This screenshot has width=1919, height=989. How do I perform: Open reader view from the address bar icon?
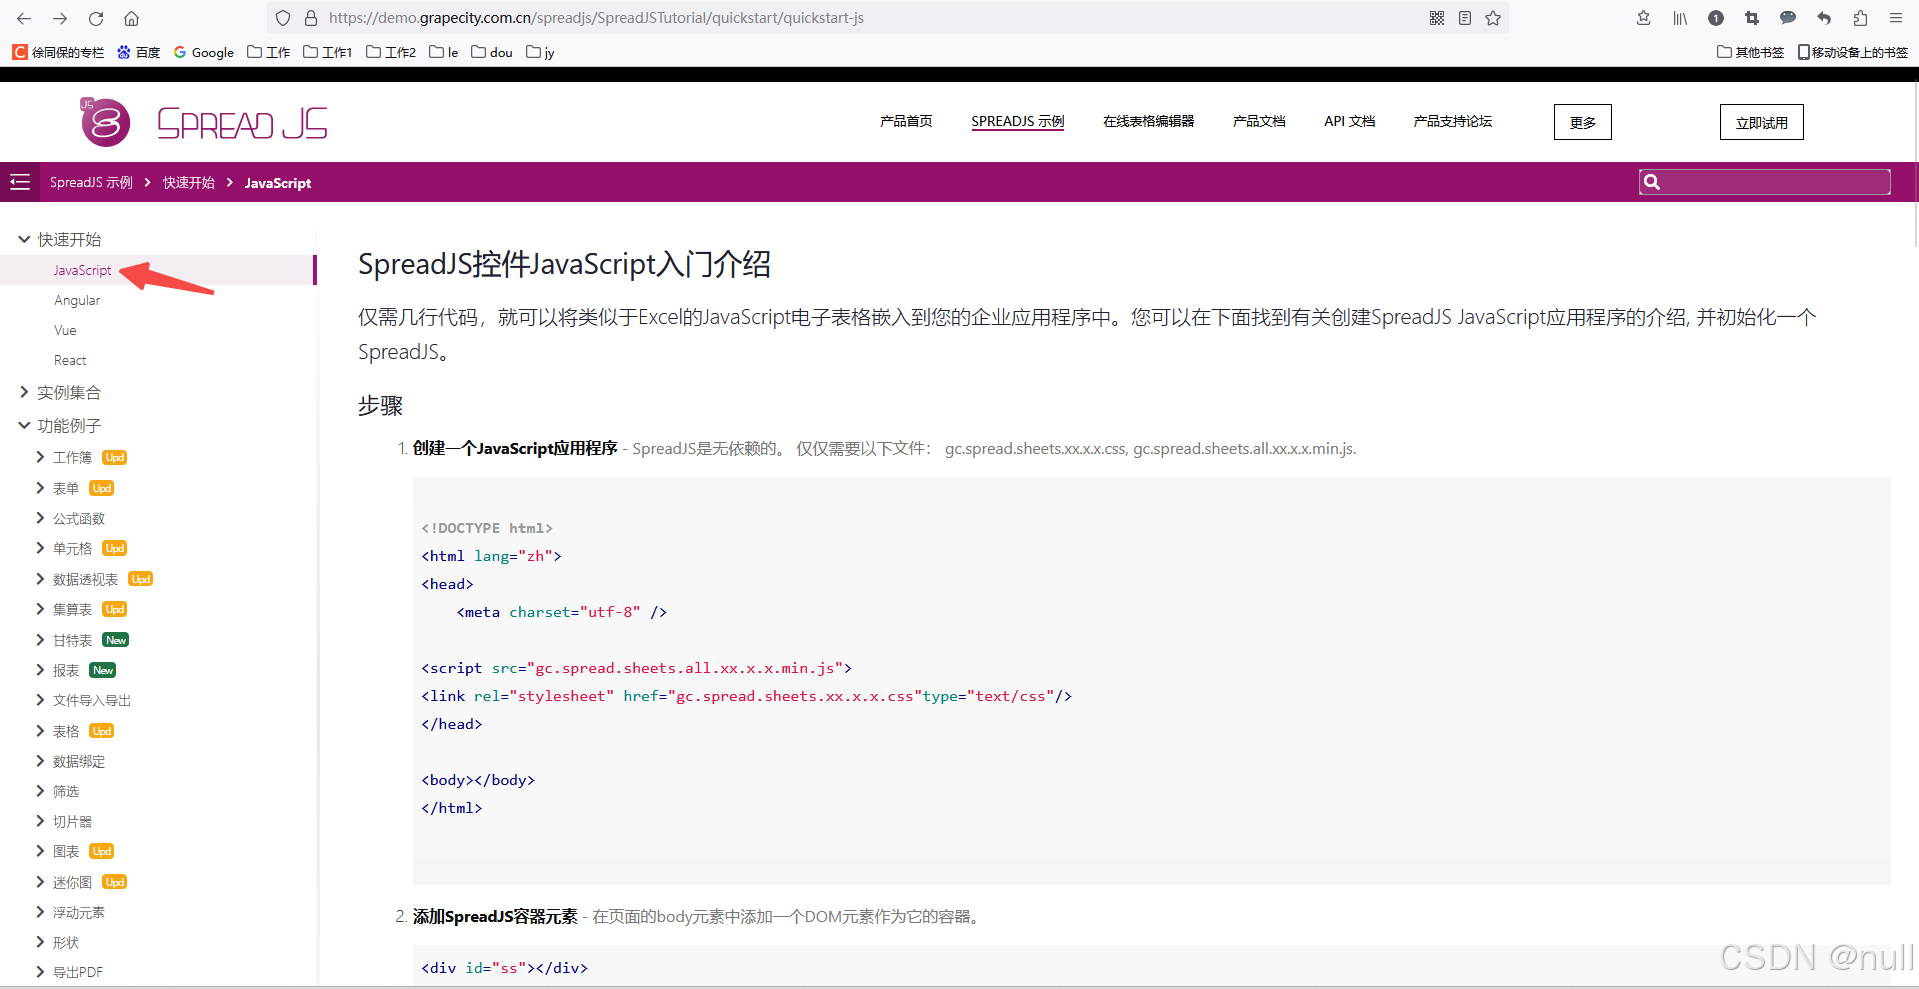coord(1464,17)
